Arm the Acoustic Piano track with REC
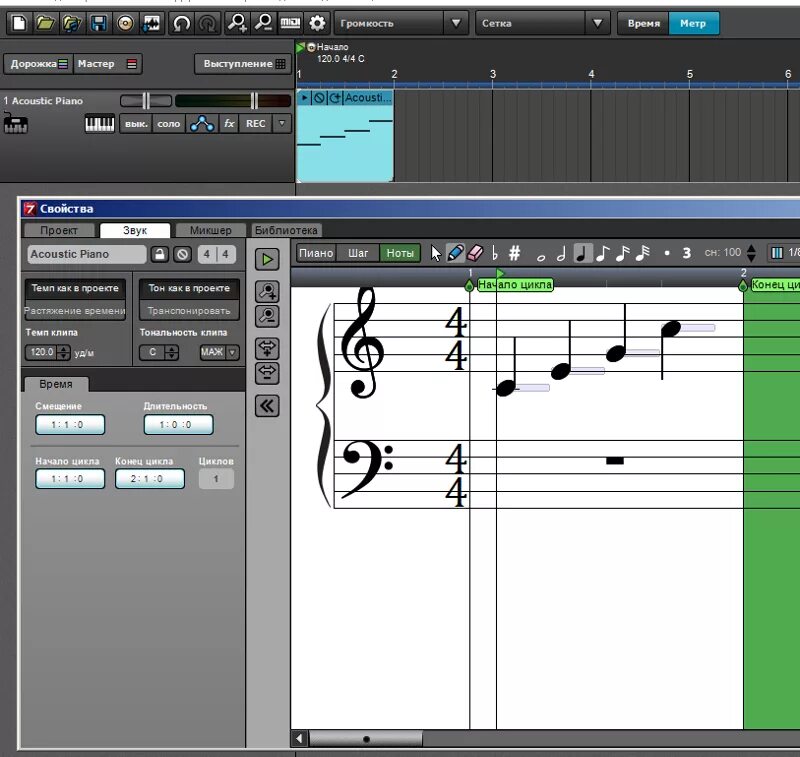The height and width of the screenshot is (757, 800). (256, 124)
